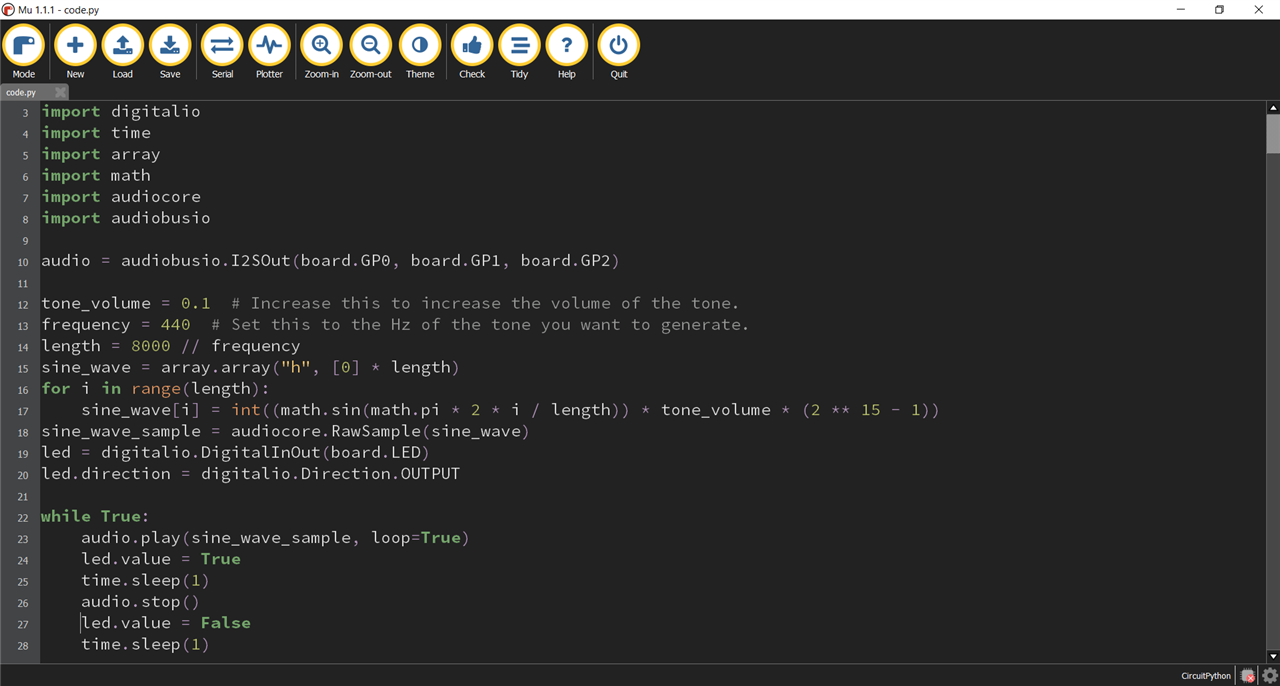This screenshot has width=1280, height=686.
Task: Click line 6 'import math'
Action: pyautogui.click(x=96, y=175)
